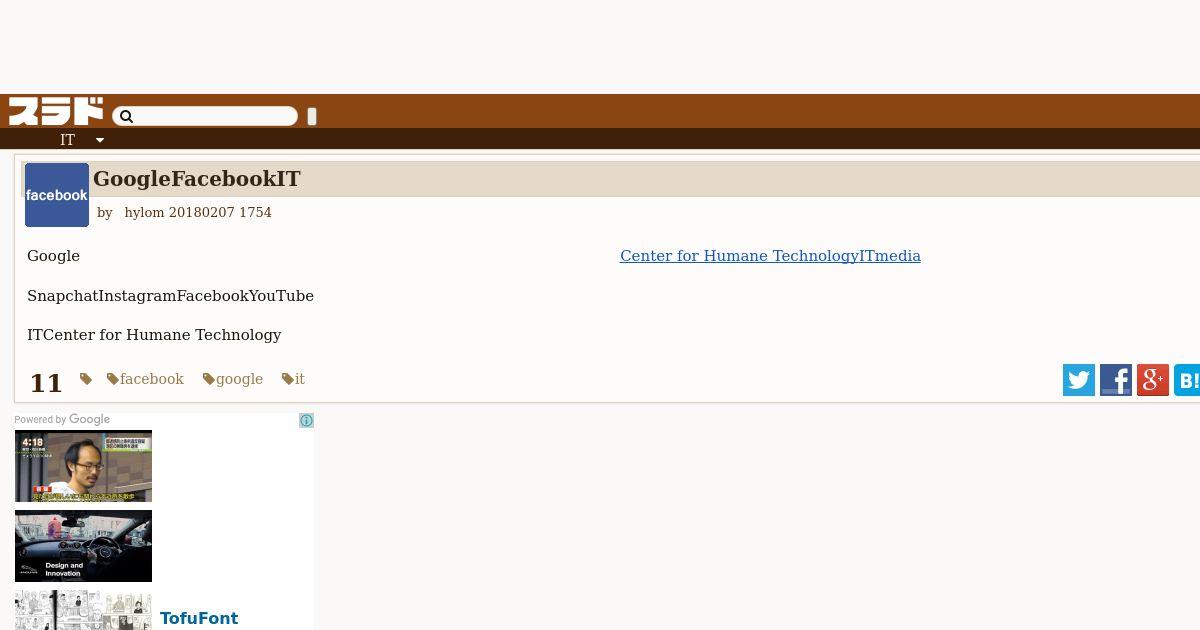Screen dimensions: 1200x630
Task: Click the author name hylom
Action: pyautogui.click(x=144, y=213)
